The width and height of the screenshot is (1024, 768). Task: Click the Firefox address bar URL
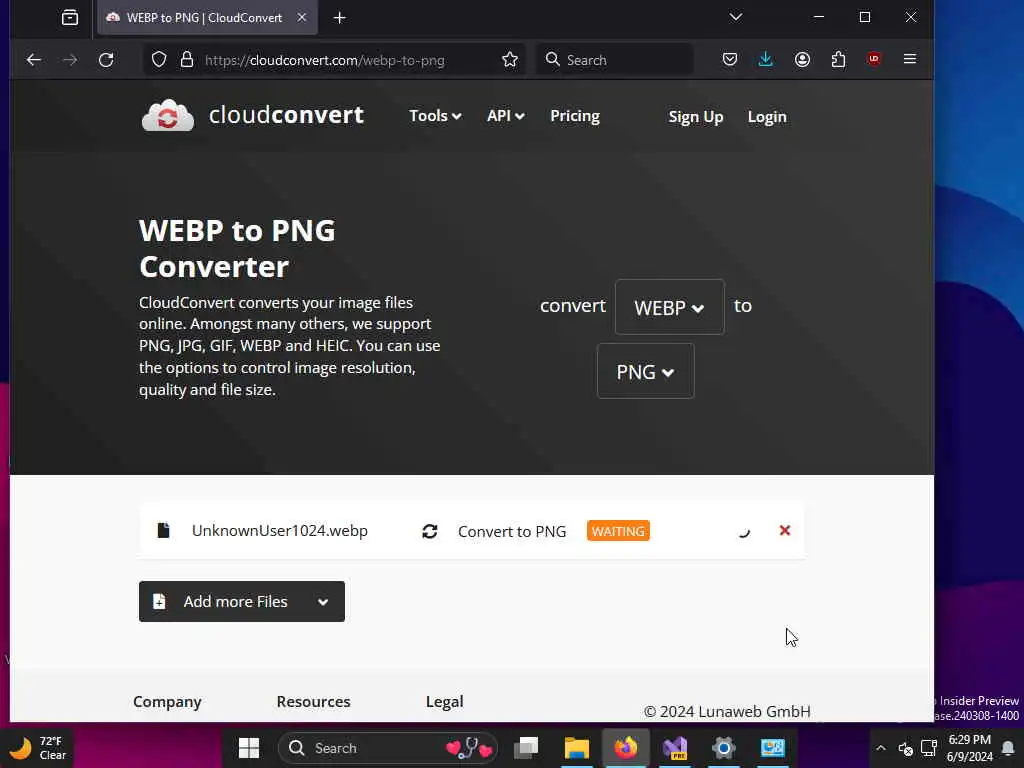[325, 60]
